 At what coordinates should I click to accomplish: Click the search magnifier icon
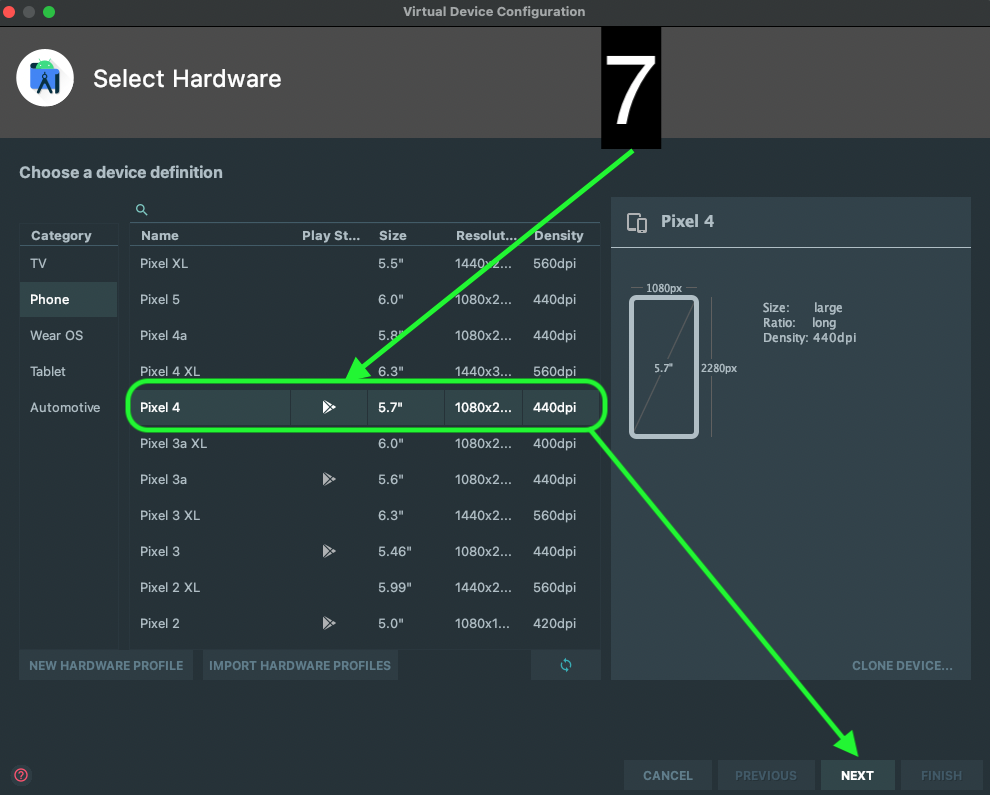(142, 210)
